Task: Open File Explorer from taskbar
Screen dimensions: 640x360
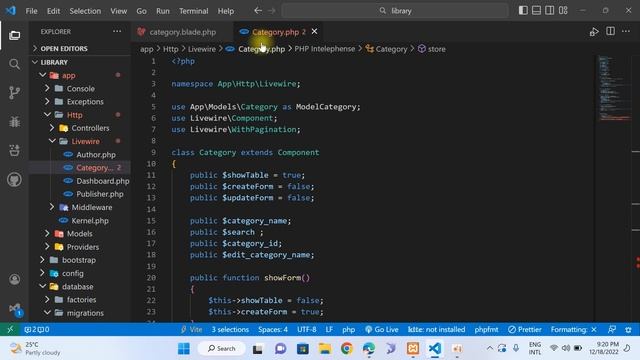Action: click(x=325, y=349)
